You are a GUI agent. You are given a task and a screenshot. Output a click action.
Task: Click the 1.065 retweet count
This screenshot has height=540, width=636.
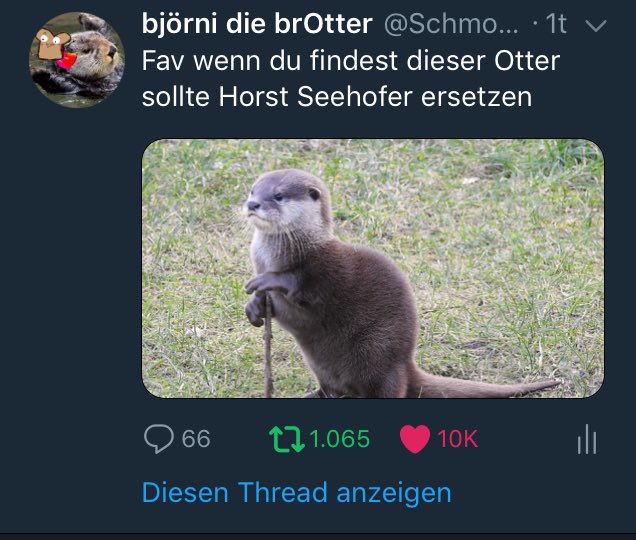[x=340, y=439]
